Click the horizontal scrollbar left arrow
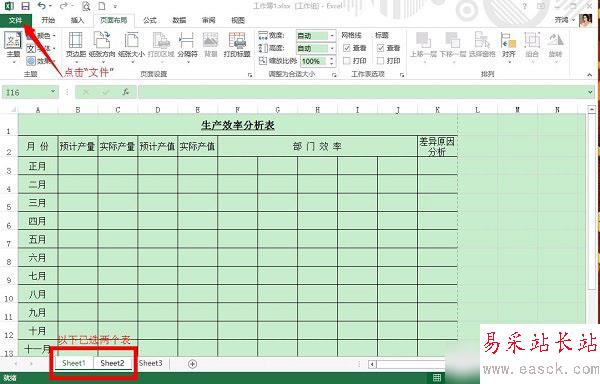Screen dimensions: 600x384 click(372, 364)
